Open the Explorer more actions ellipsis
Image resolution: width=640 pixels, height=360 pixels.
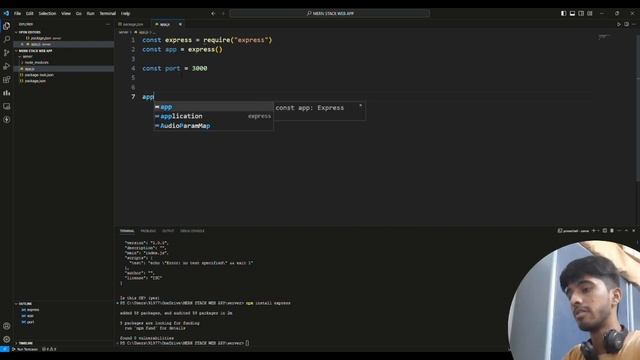108,24
